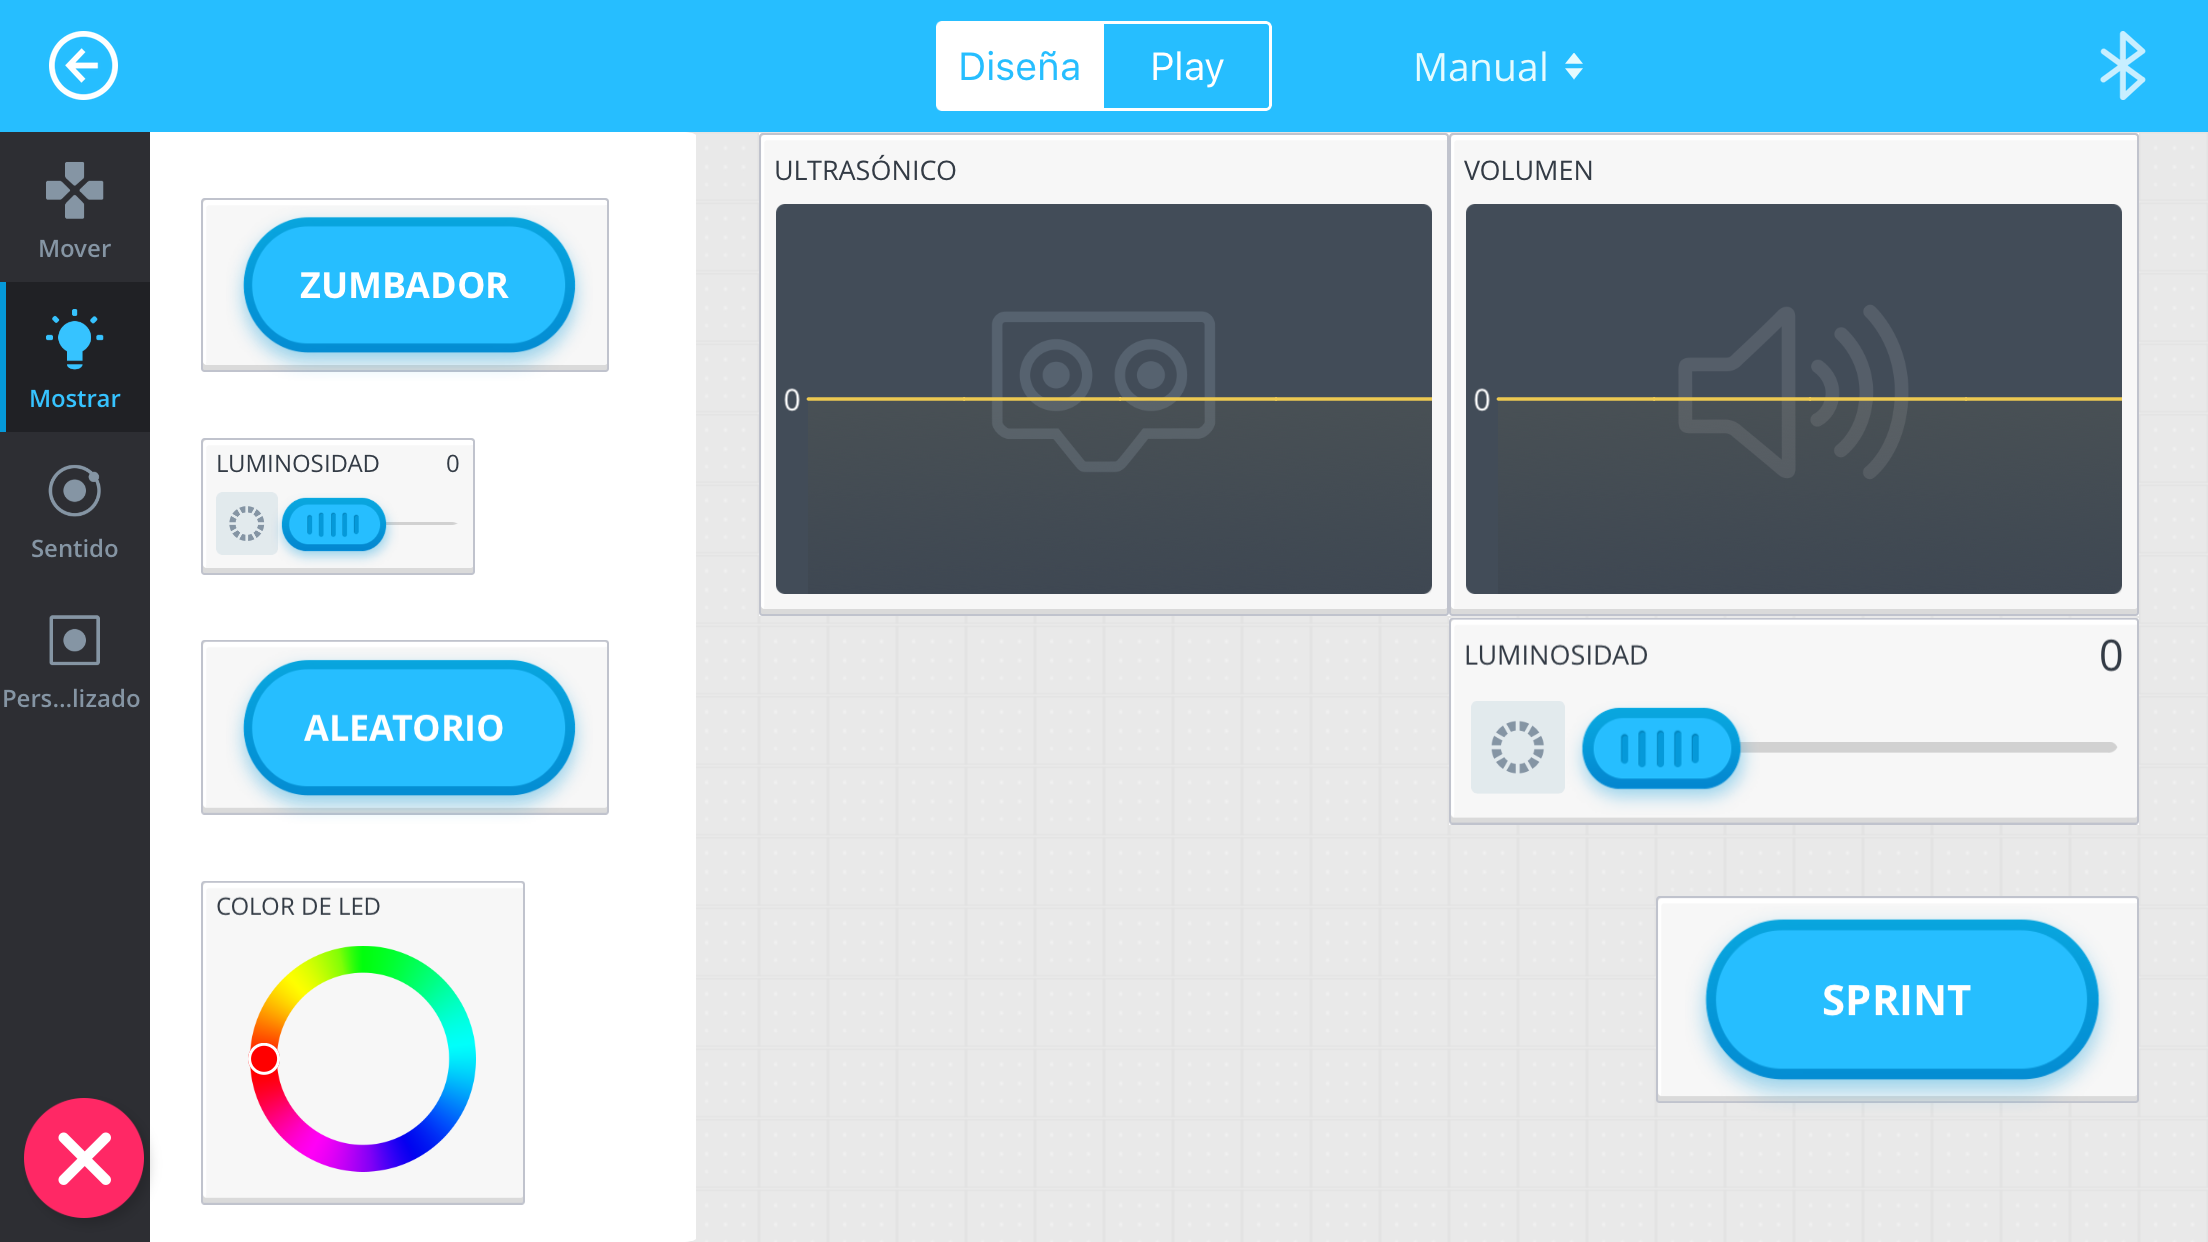2208x1242 pixels.
Task: Open the Manual dropdown selector
Action: [1481, 67]
